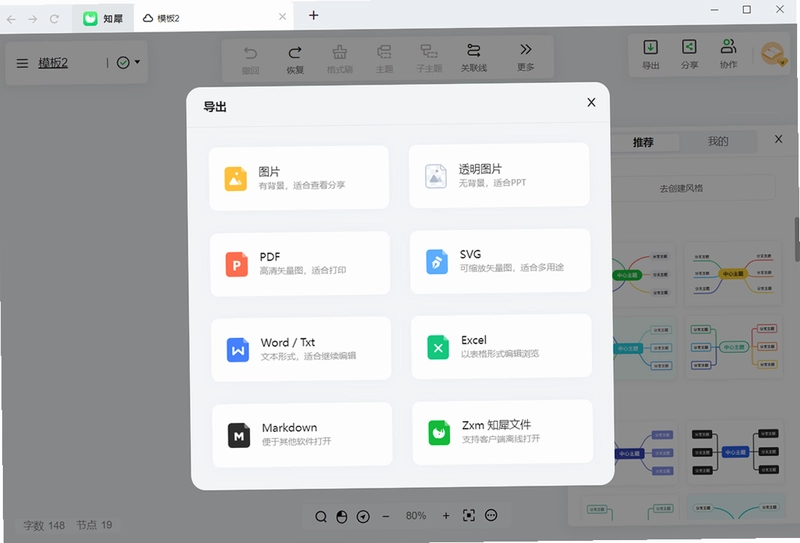800x543 pixels.
Task: Click the user avatar in top right
Action: coord(773,54)
